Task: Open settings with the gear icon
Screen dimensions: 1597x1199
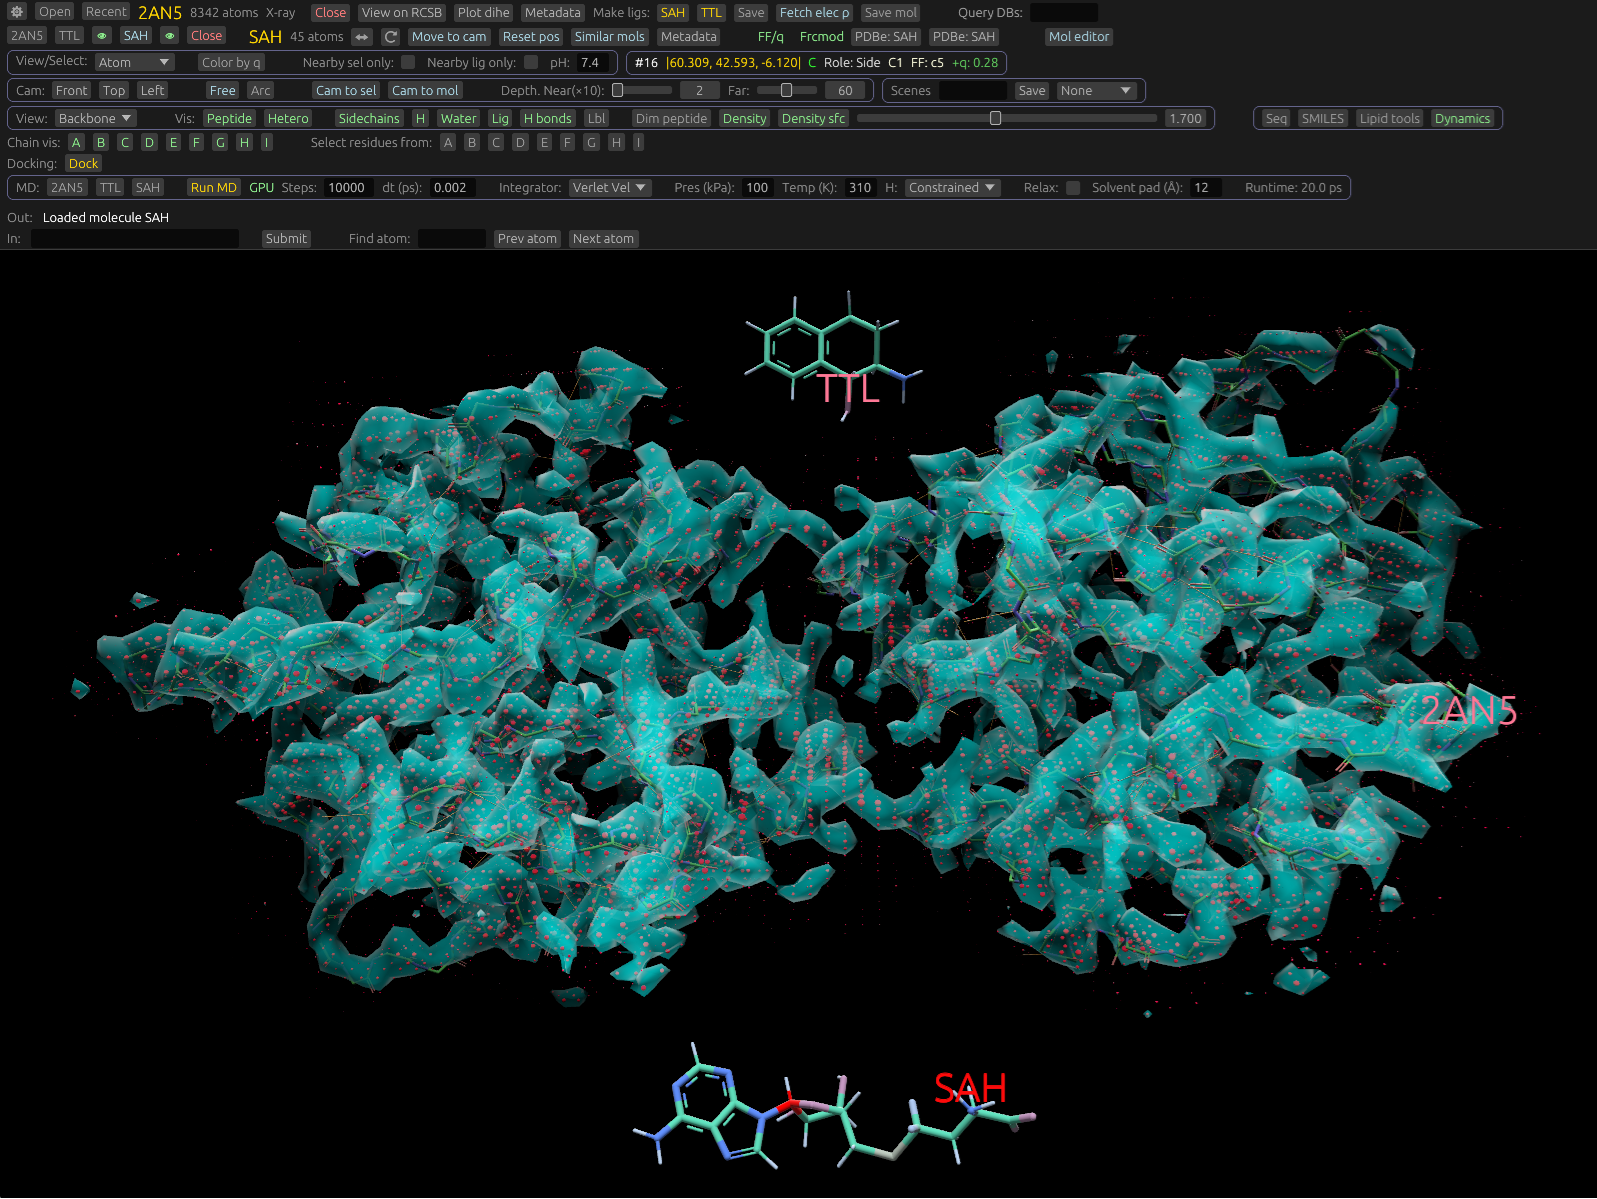Action: [17, 12]
